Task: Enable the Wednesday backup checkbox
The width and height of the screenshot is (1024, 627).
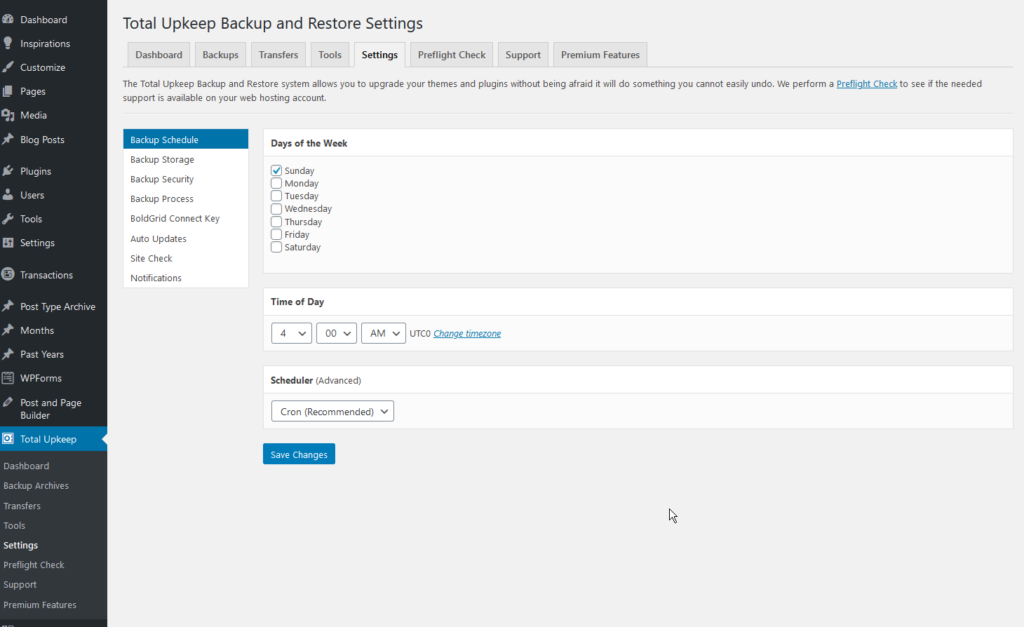Action: [x=277, y=209]
